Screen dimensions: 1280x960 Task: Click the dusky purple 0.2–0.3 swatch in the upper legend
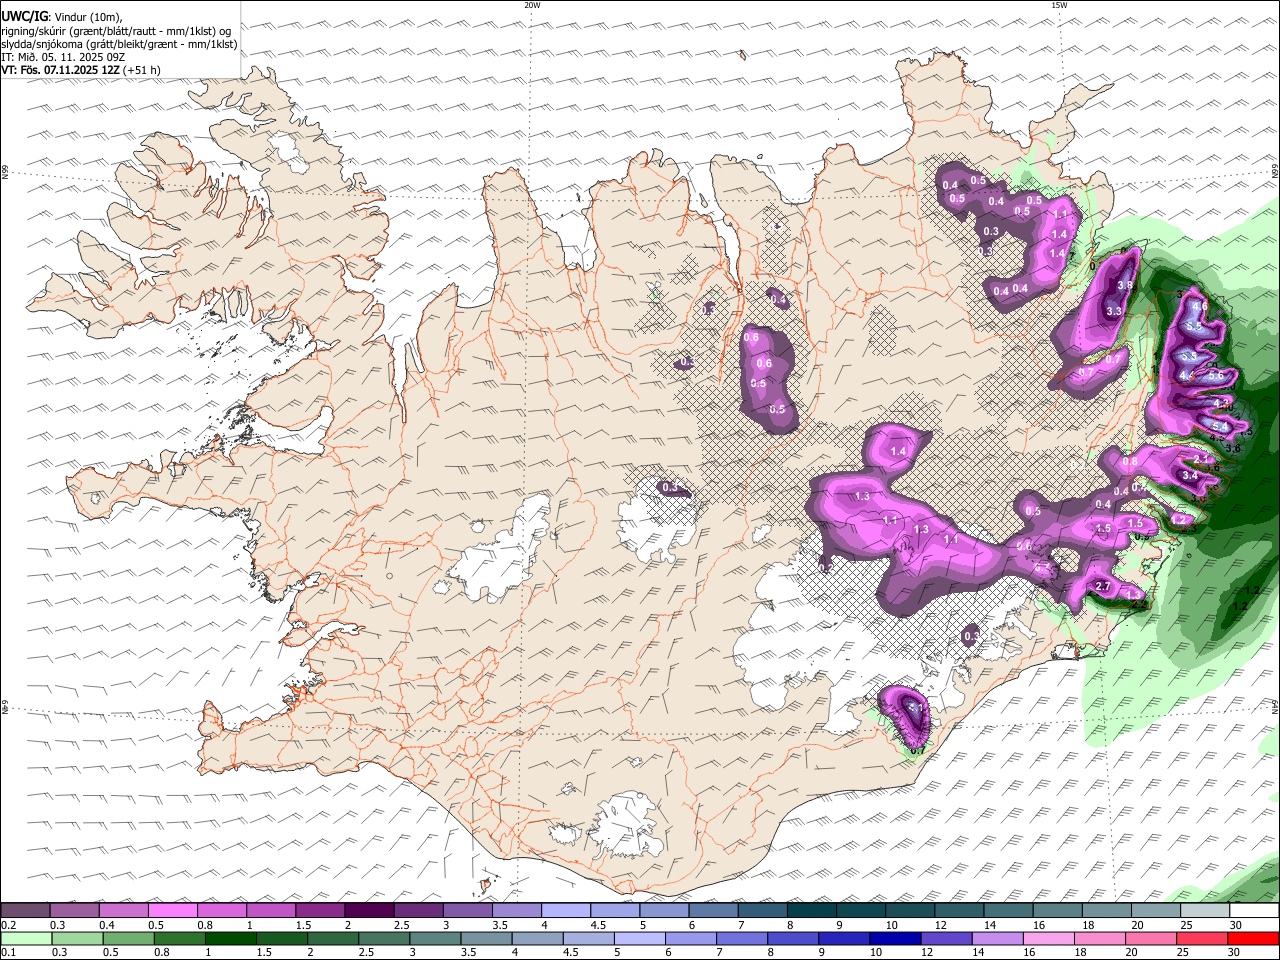point(25,910)
